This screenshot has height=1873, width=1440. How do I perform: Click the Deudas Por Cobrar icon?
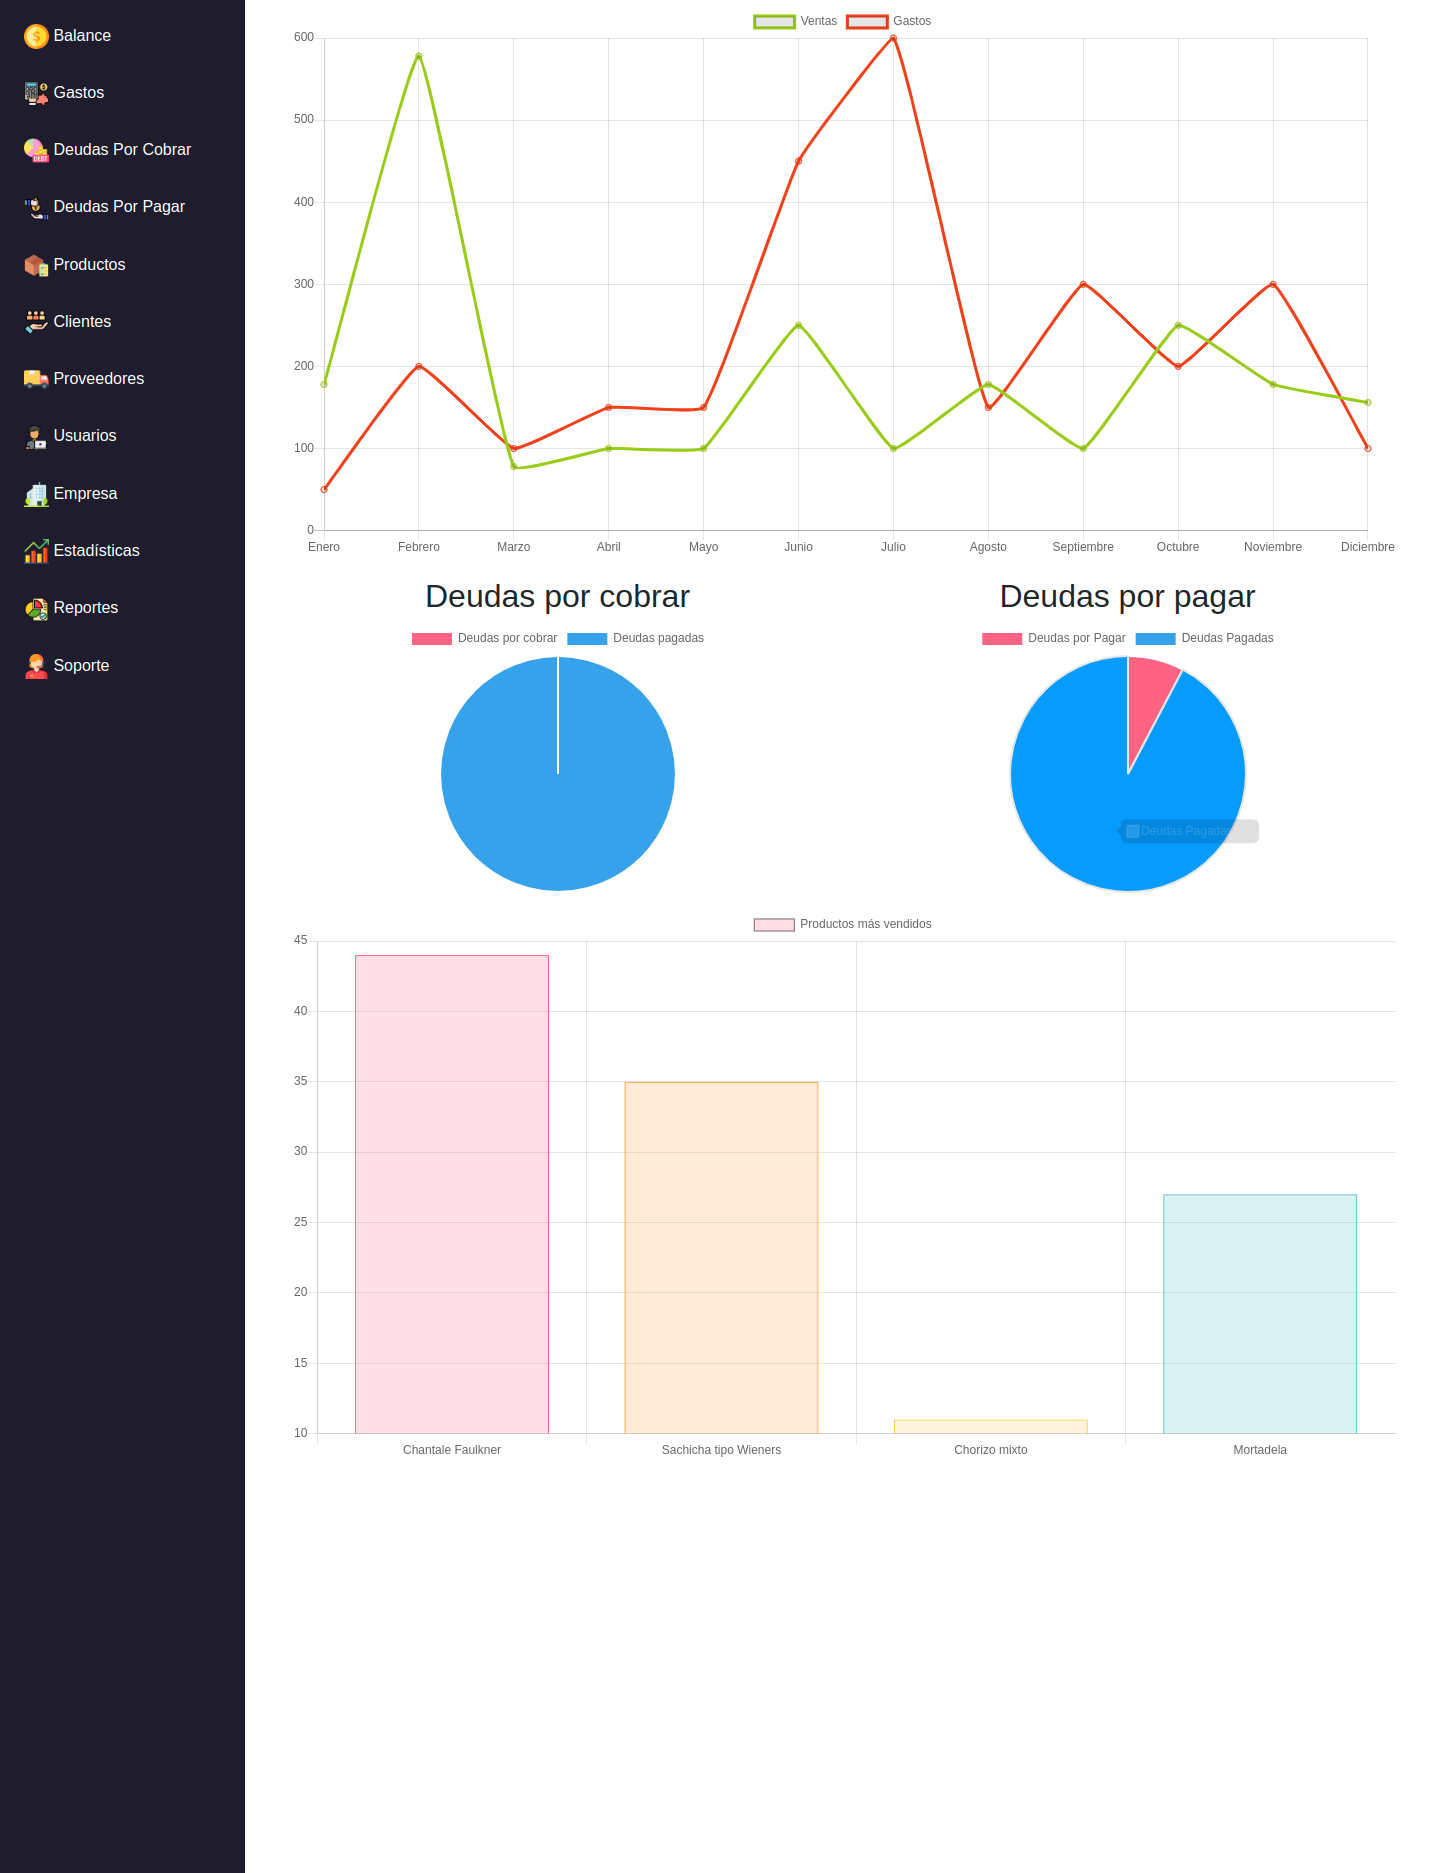tap(36, 150)
